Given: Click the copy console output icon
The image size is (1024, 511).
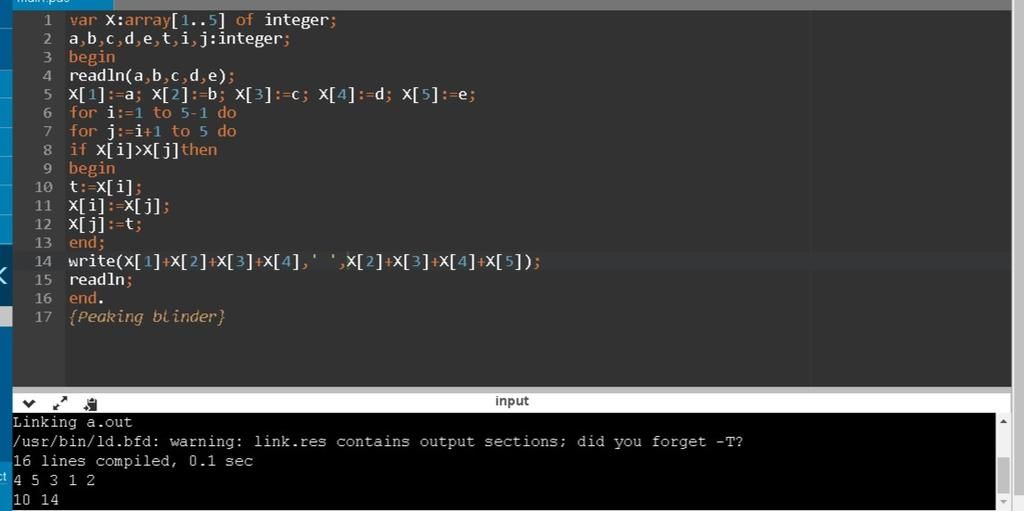Looking at the screenshot, I should pyautogui.click(x=90, y=403).
